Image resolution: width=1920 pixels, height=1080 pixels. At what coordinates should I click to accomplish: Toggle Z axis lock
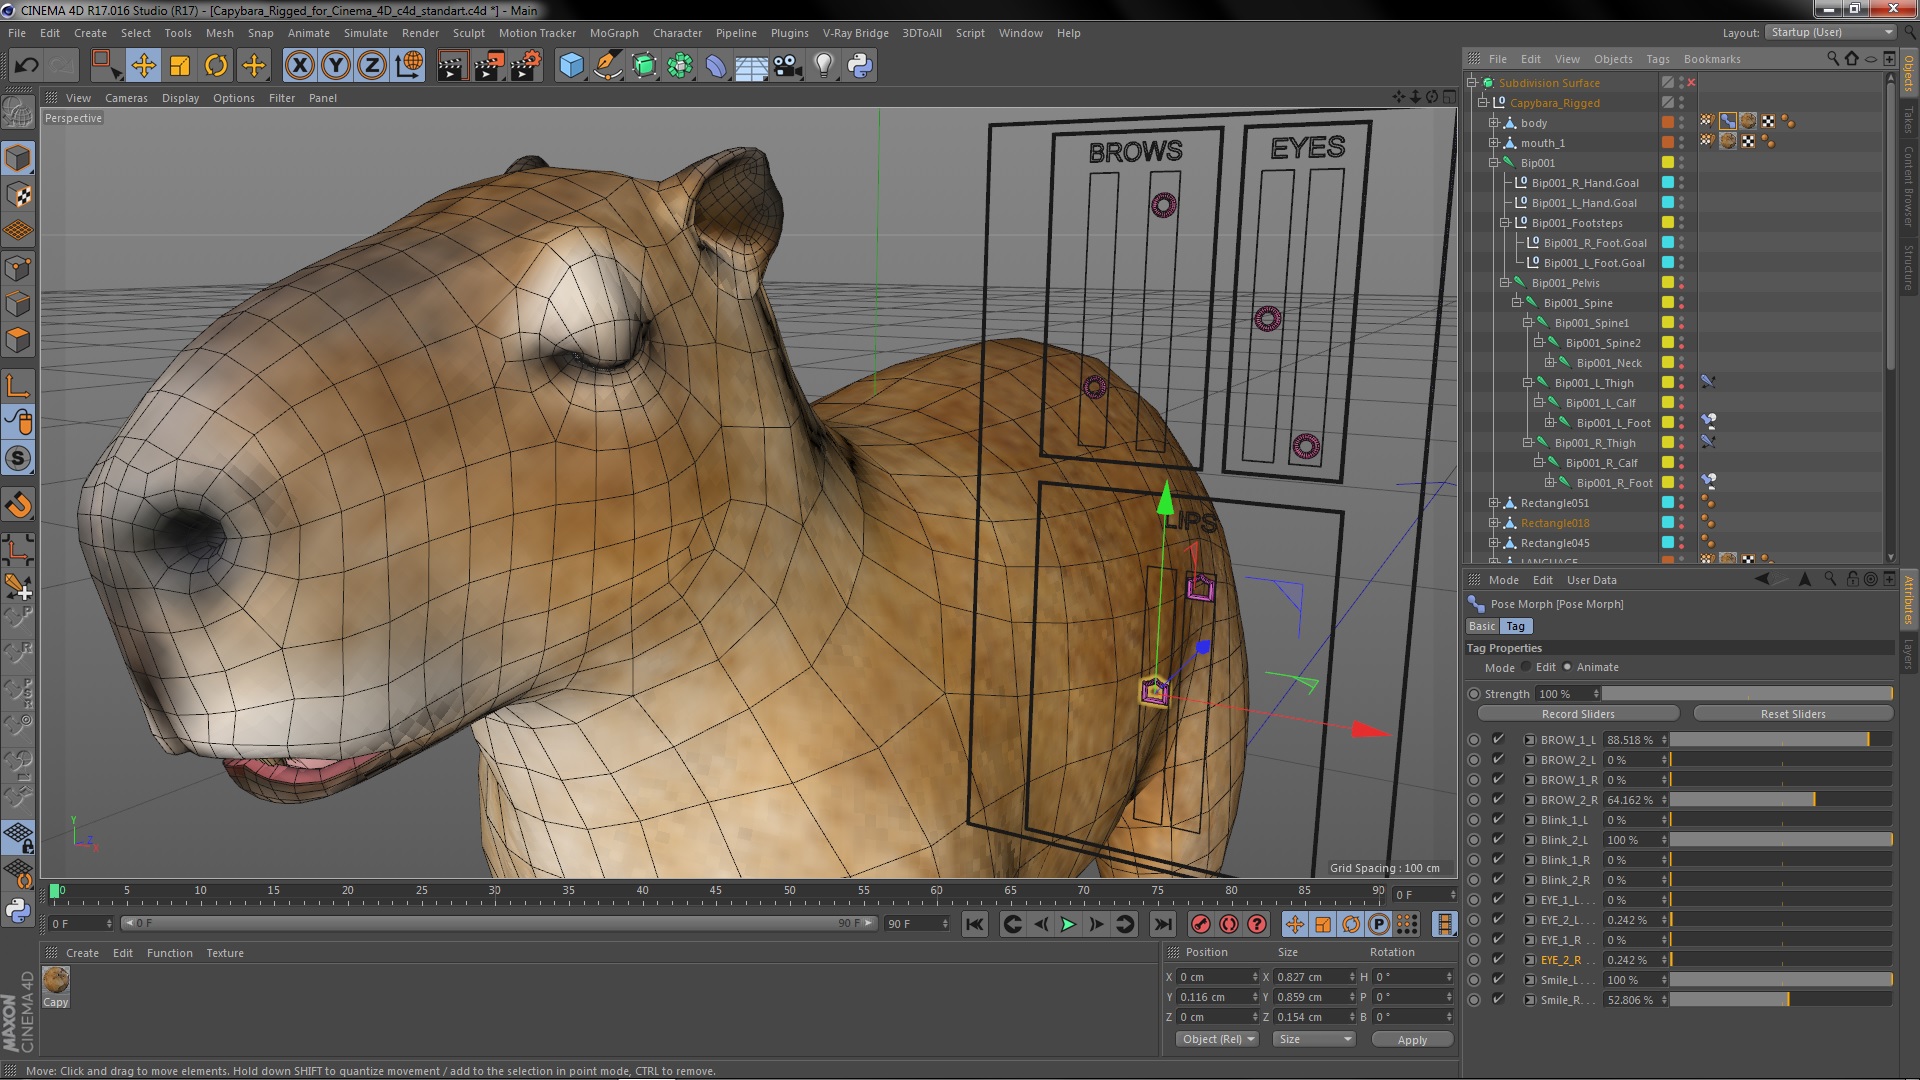point(372,66)
